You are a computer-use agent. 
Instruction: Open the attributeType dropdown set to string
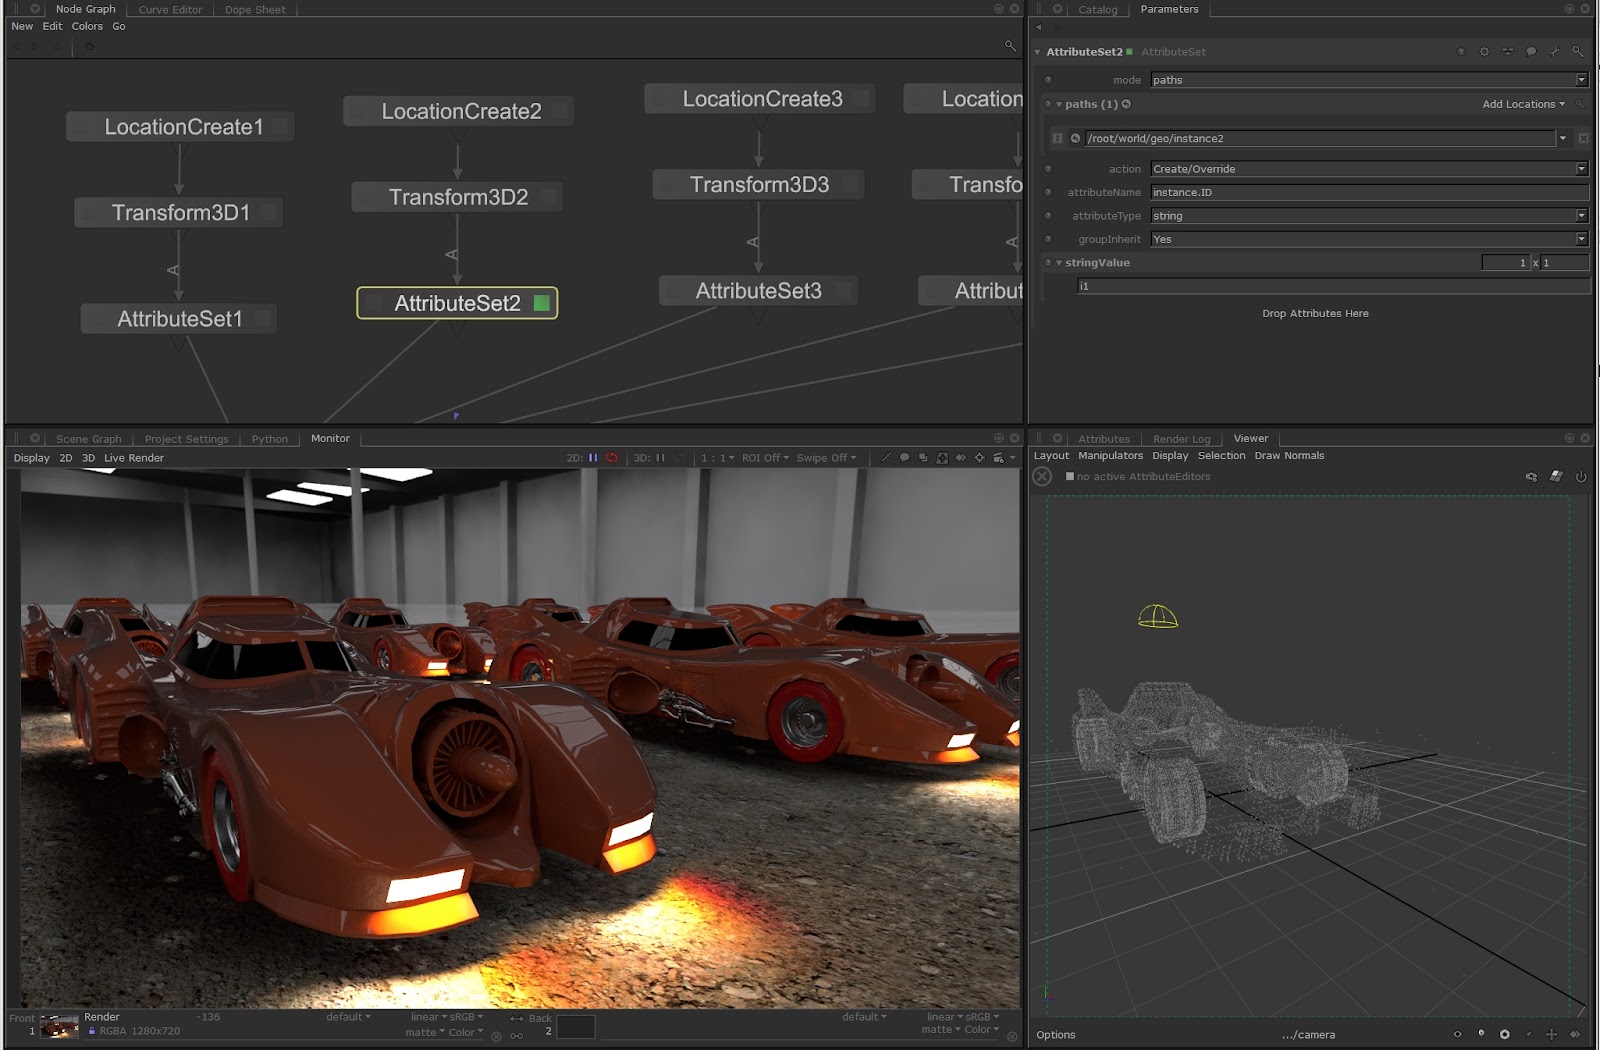(1369, 216)
